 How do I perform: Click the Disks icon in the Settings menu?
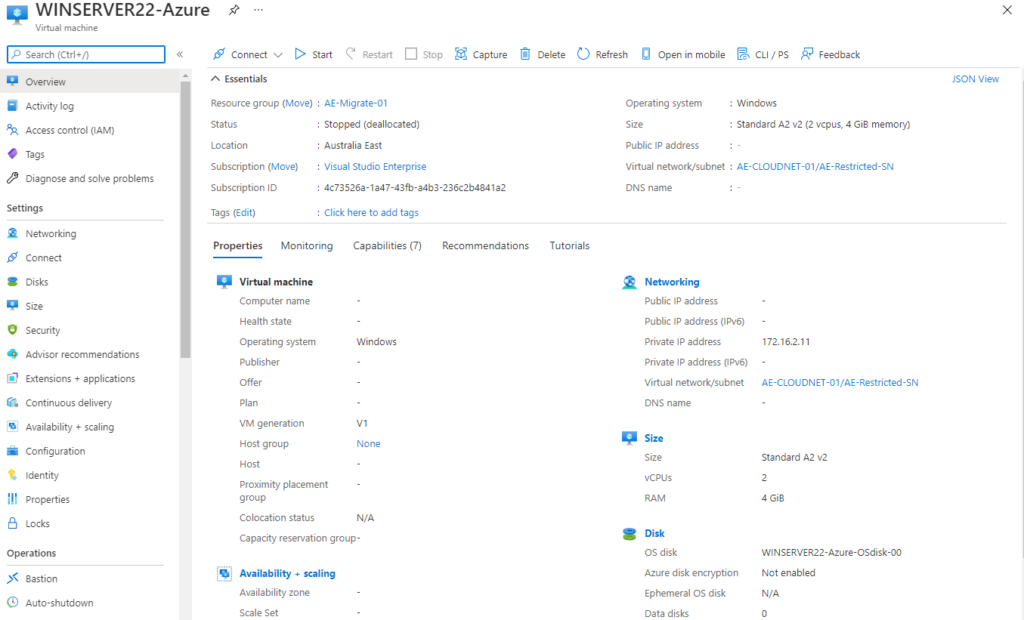tap(12, 281)
